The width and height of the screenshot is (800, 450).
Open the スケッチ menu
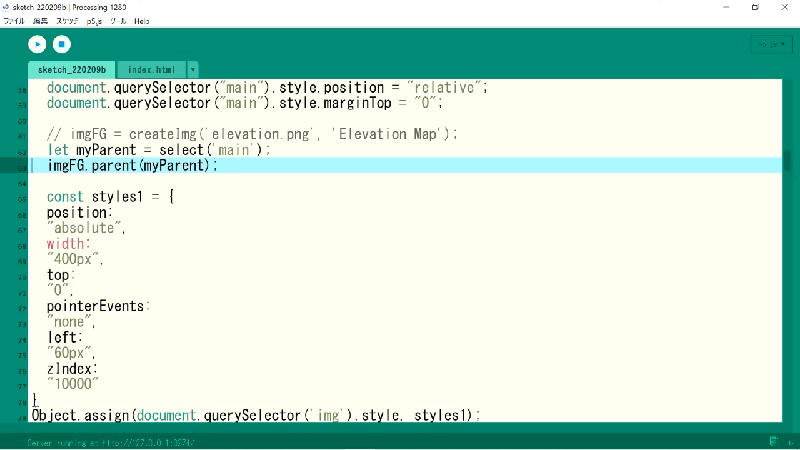(x=68, y=20)
